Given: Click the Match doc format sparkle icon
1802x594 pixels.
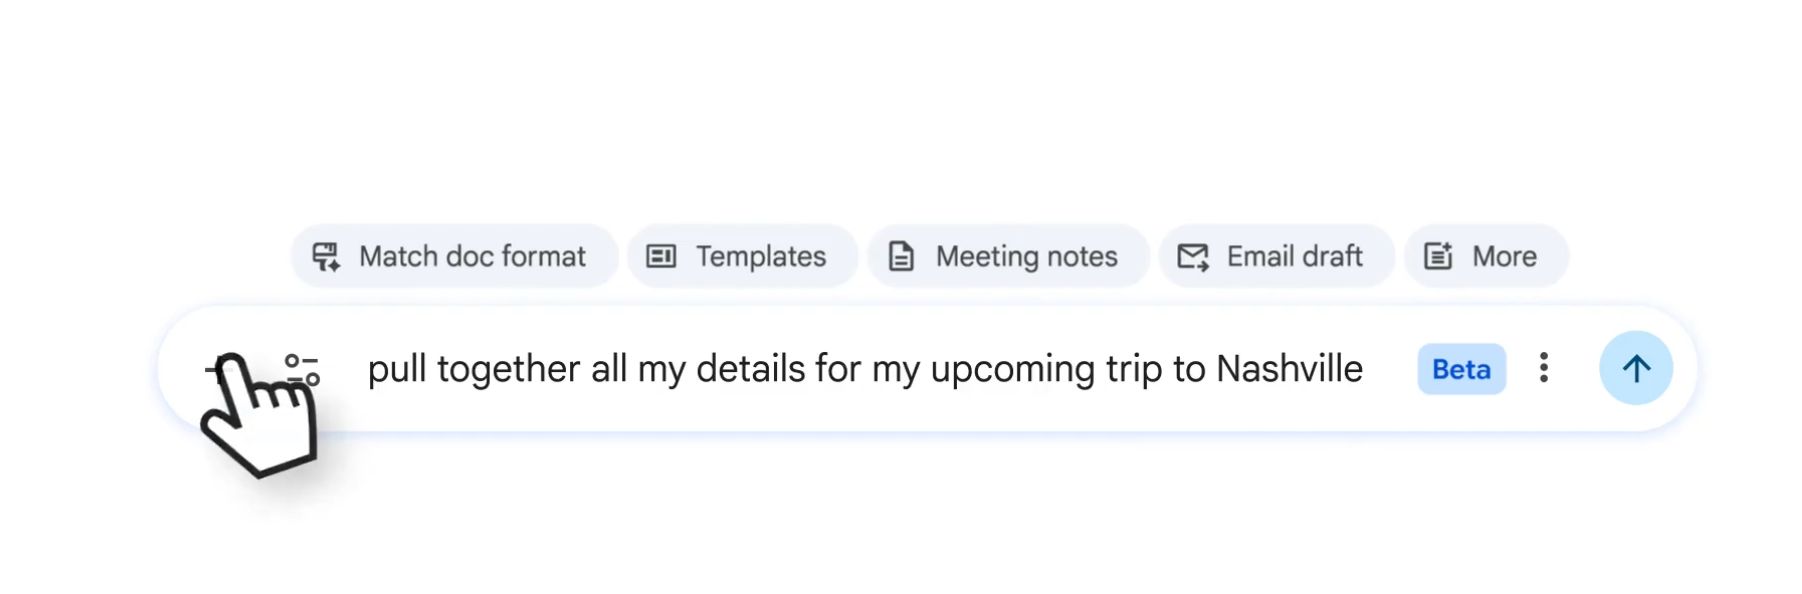Looking at the screenshot, I should [326, 257].
